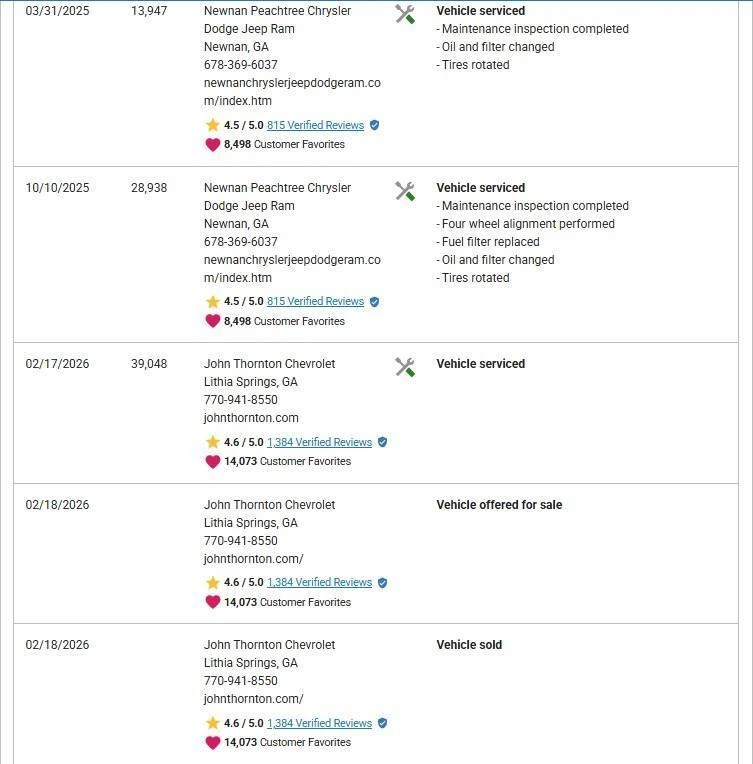This screenshot has width=753, height=764.
Task: Click the wrench icon on the 02/17/2026 service record
Action: coord(405,367)
